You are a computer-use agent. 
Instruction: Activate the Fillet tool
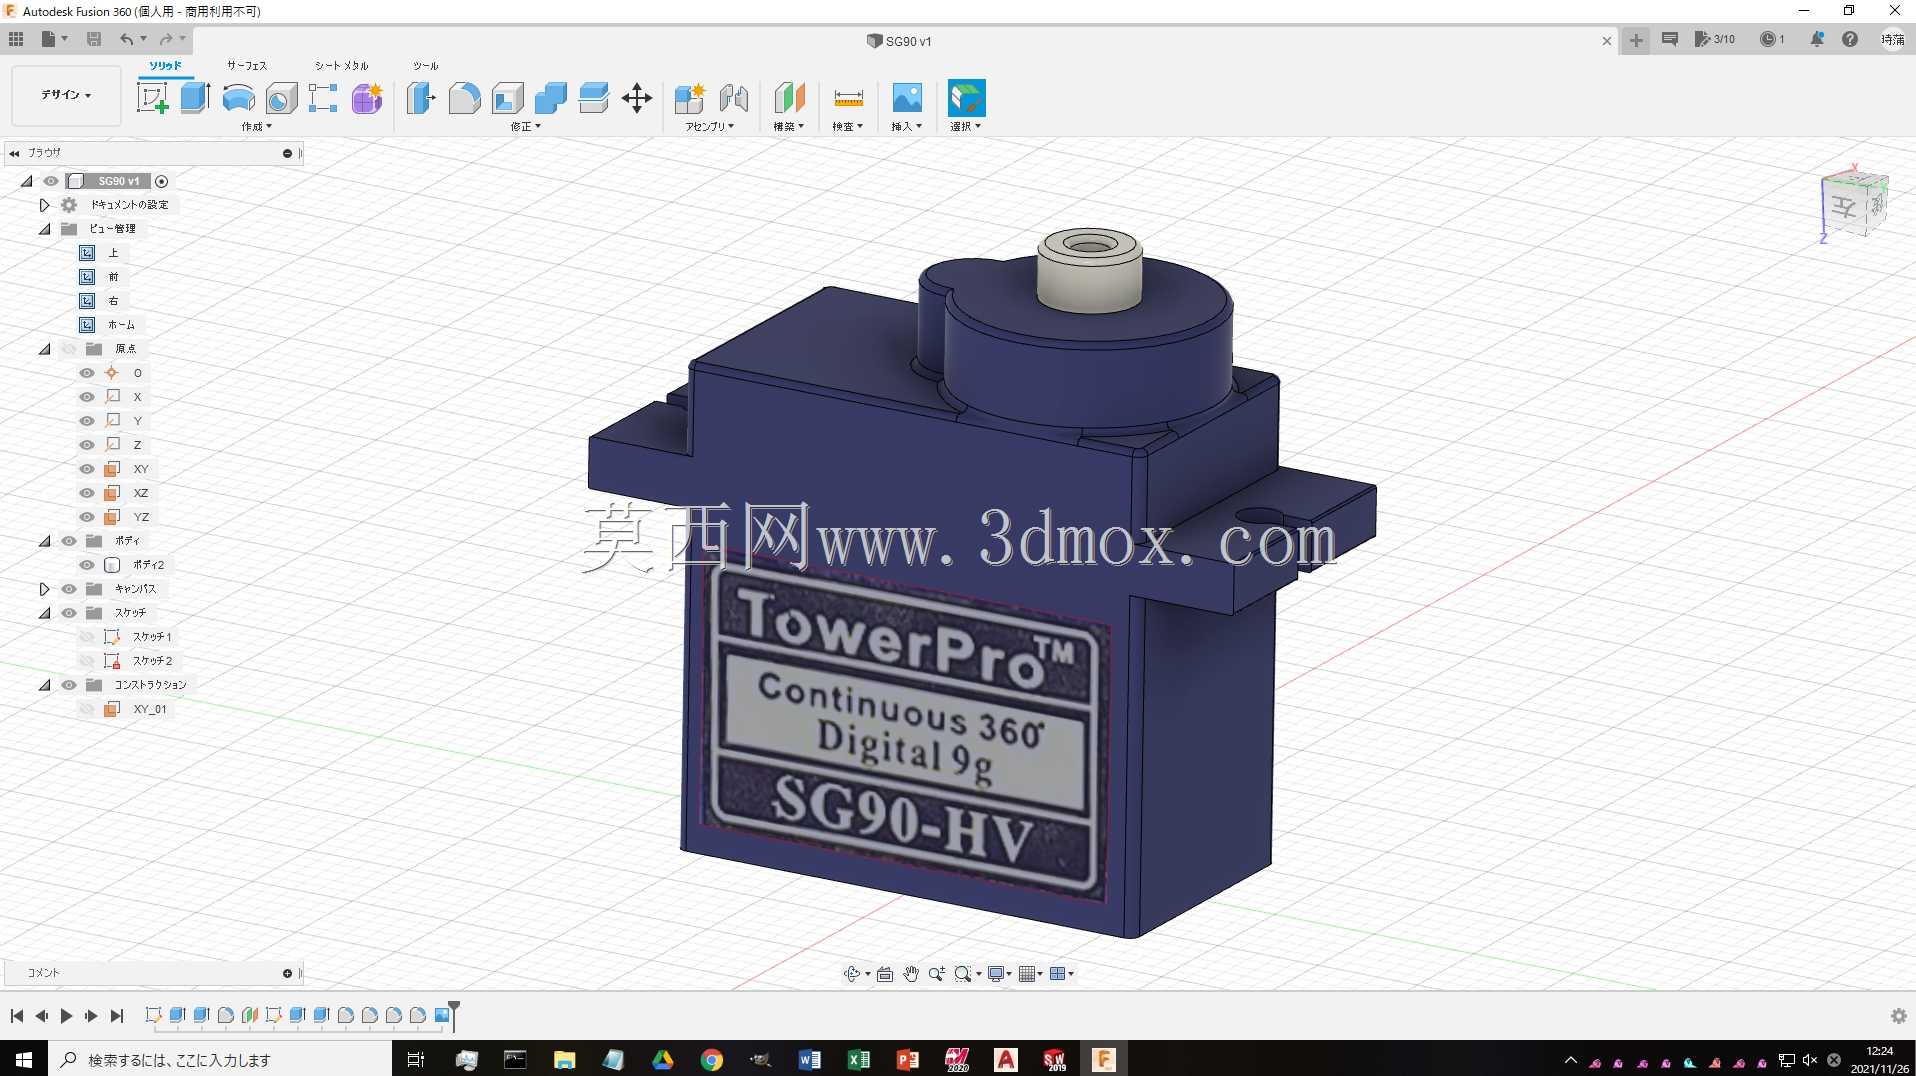(x=464, y=98)
